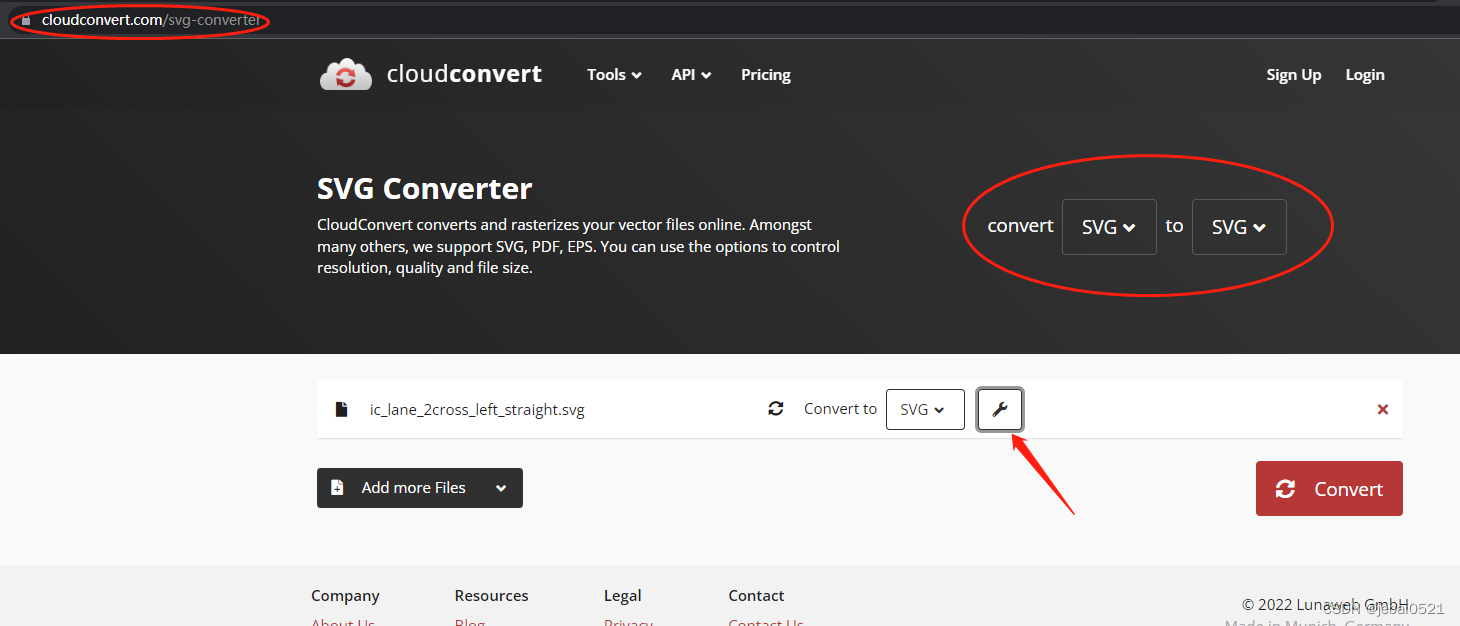Start conversion with the red Convert button
The height and width of the screenshot is (626, 1460).
[x=1329, y=489]
